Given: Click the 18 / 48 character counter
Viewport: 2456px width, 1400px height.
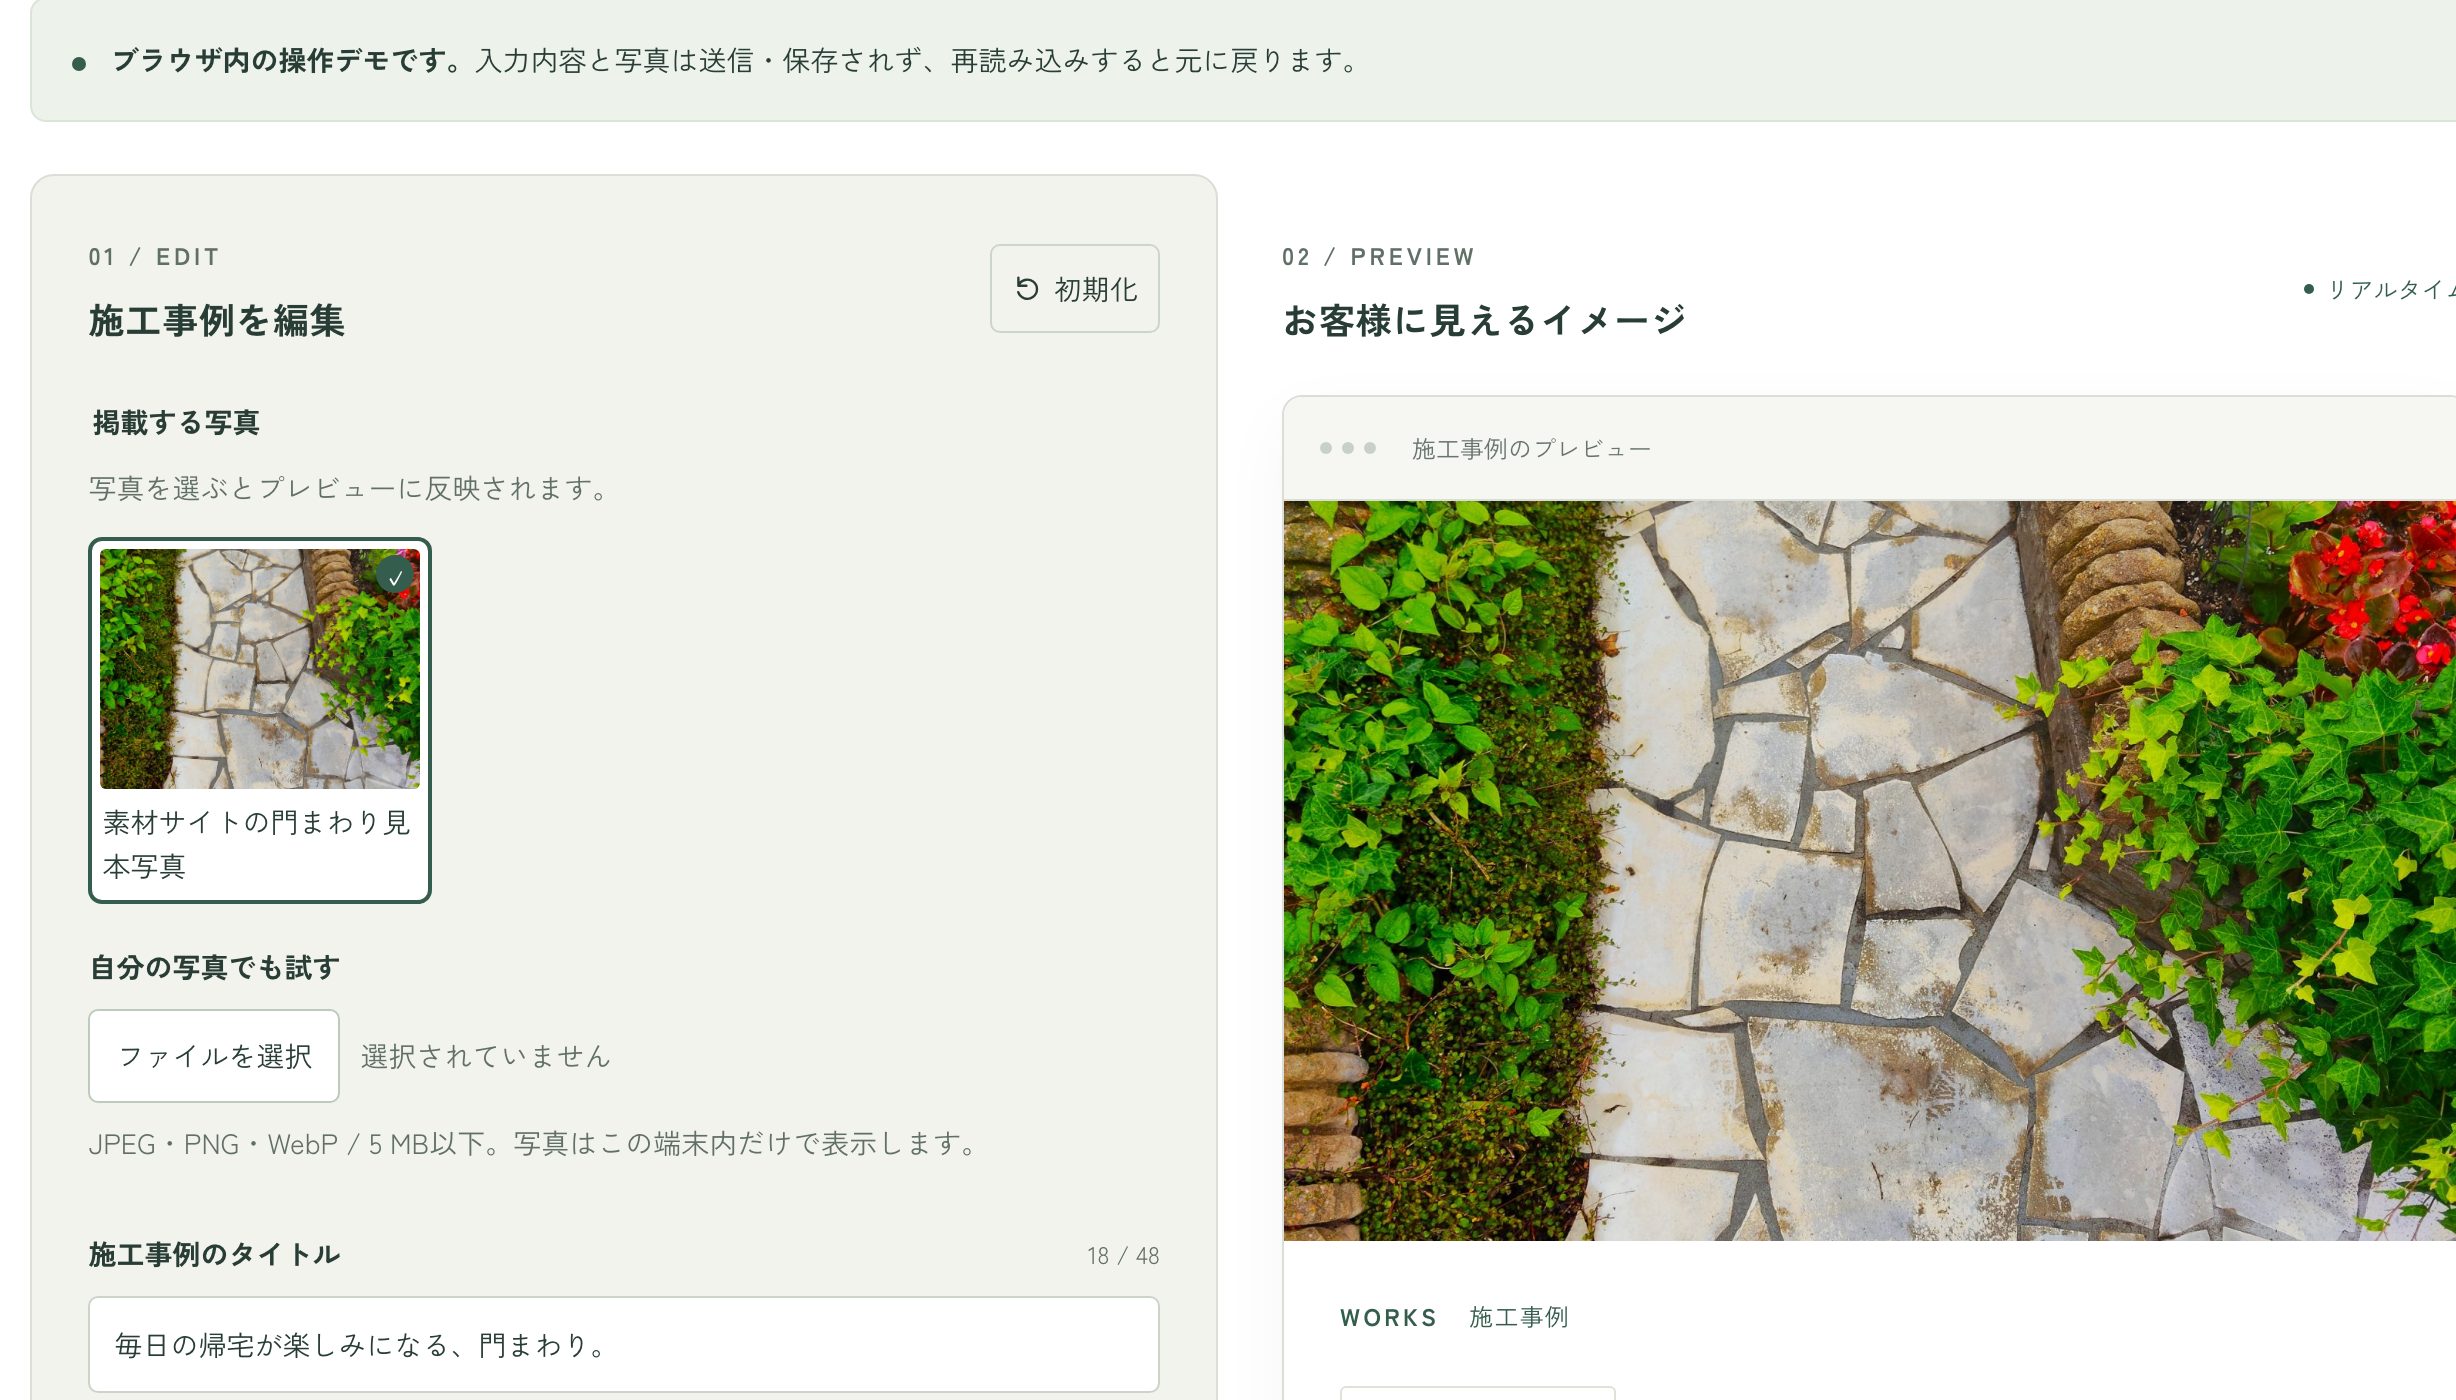Looking at the screenshot, I should (x=1123, y=1256).
